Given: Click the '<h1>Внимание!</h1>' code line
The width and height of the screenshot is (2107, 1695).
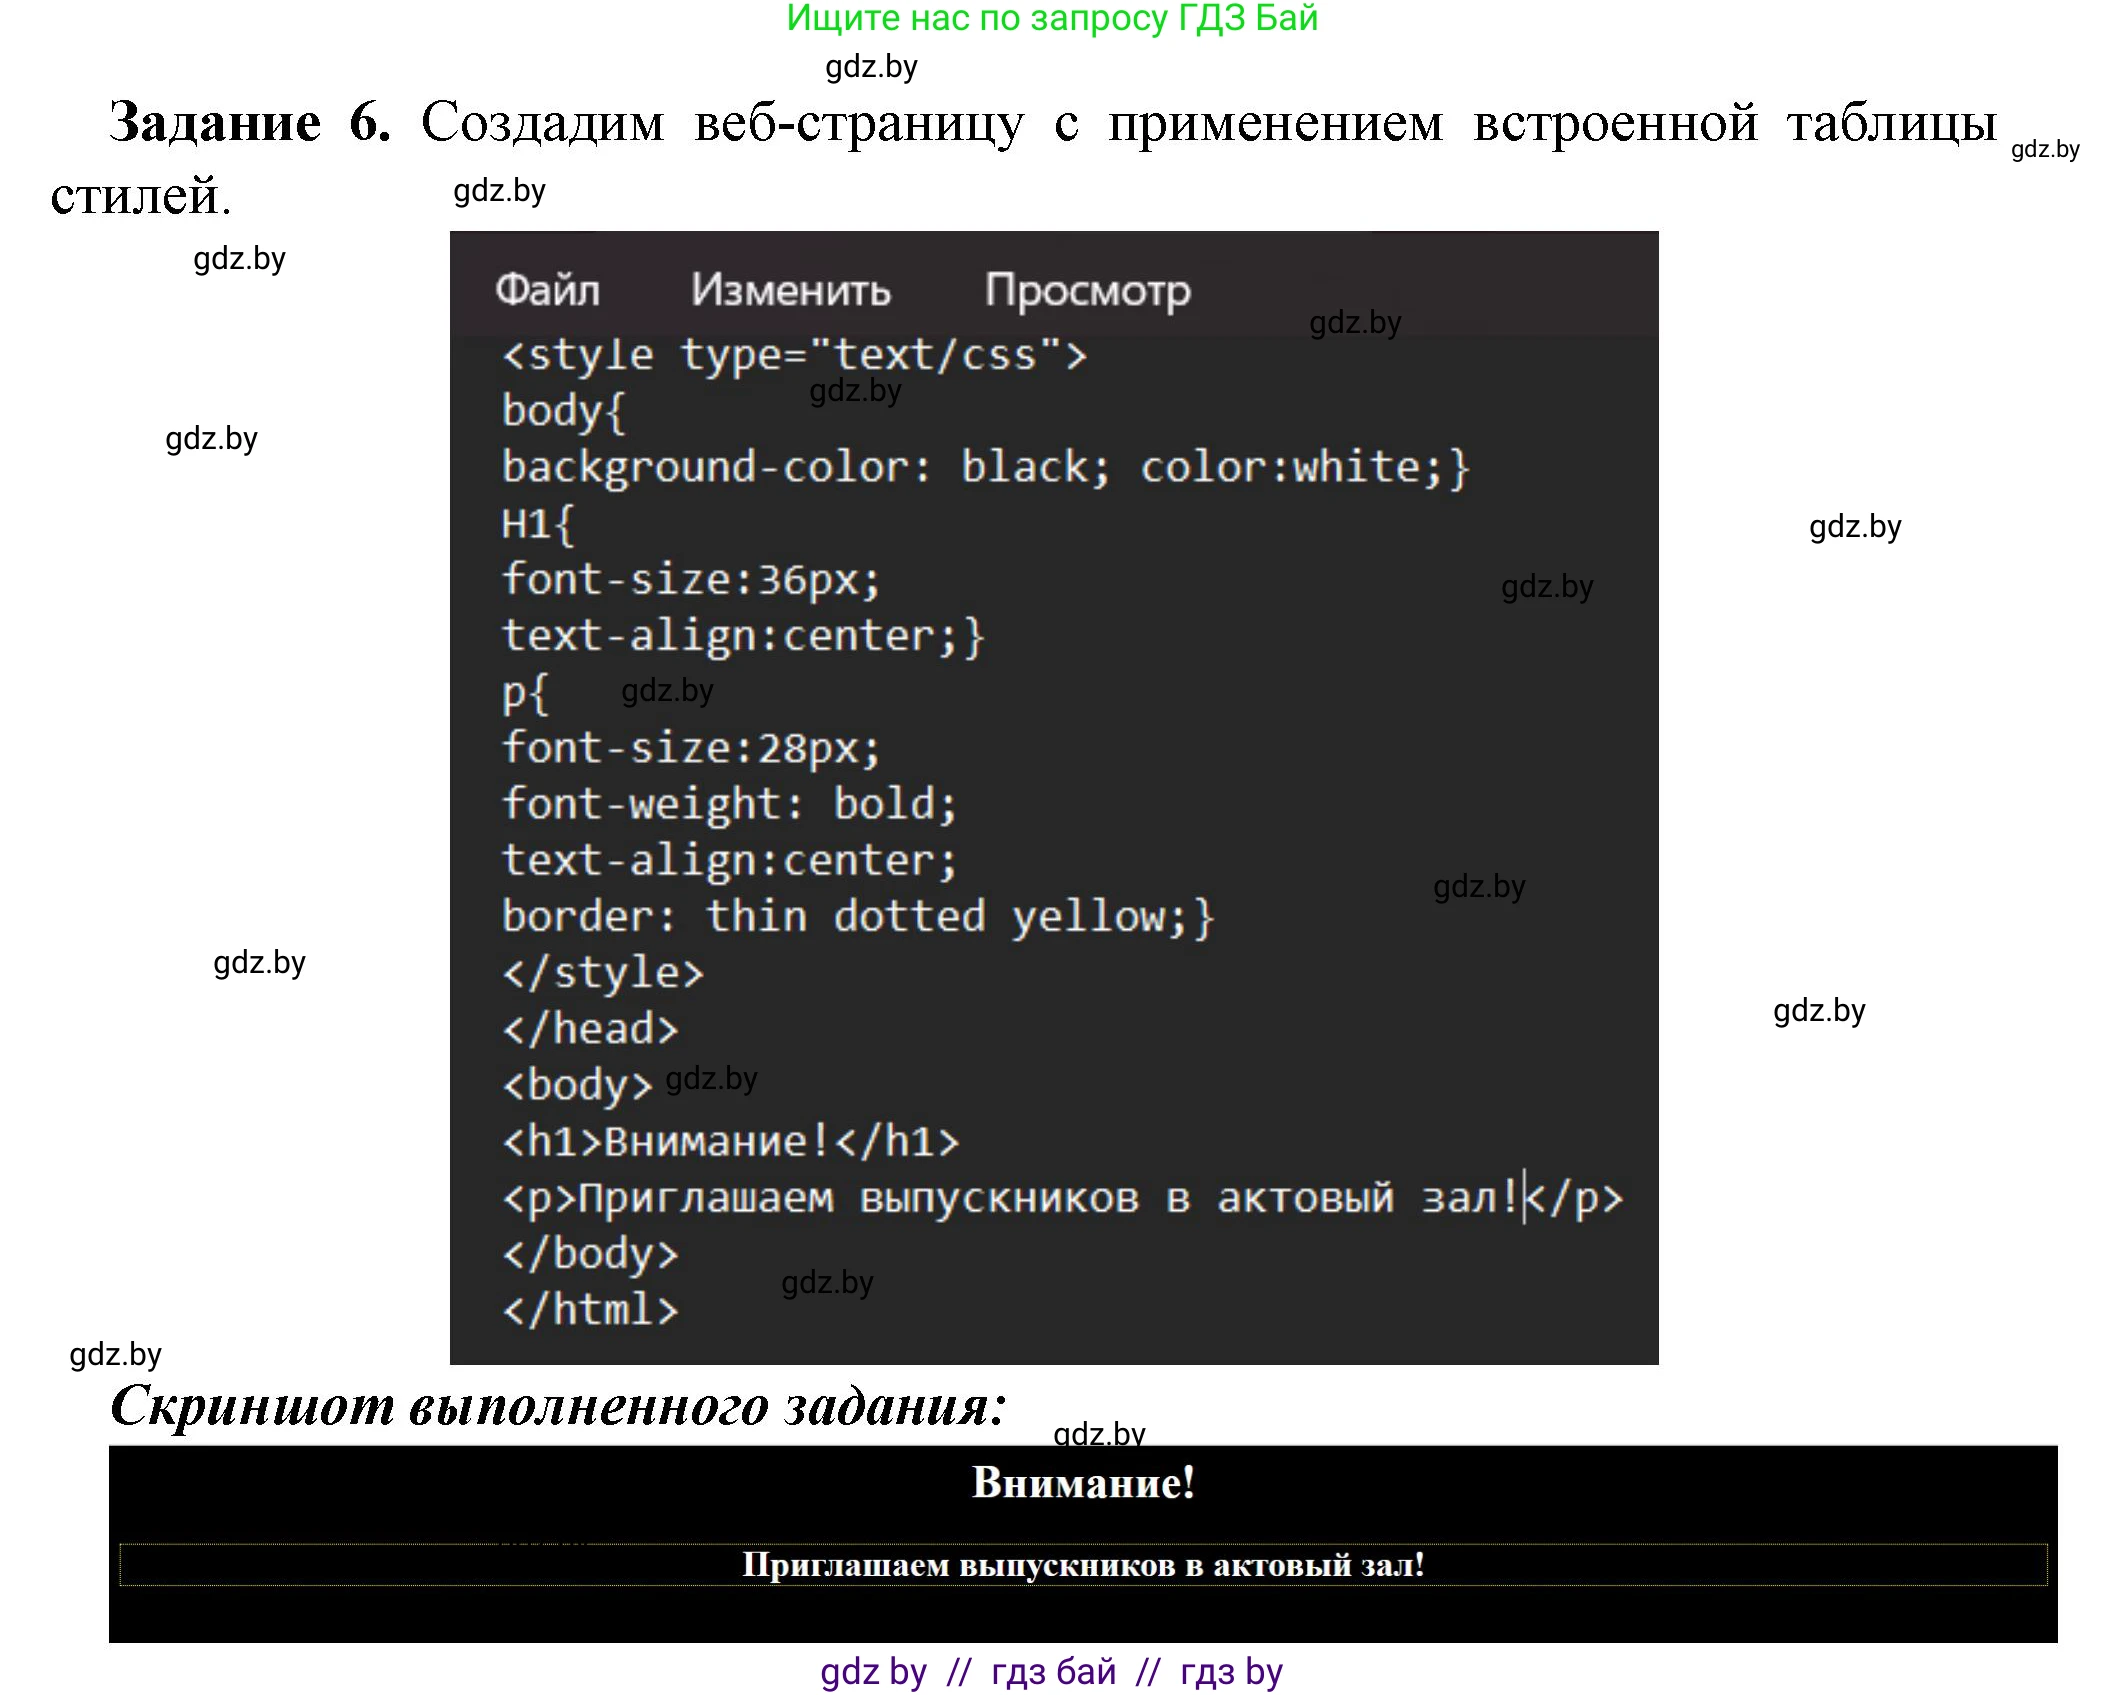Looking at the screenshot, I should [730, 1141].
